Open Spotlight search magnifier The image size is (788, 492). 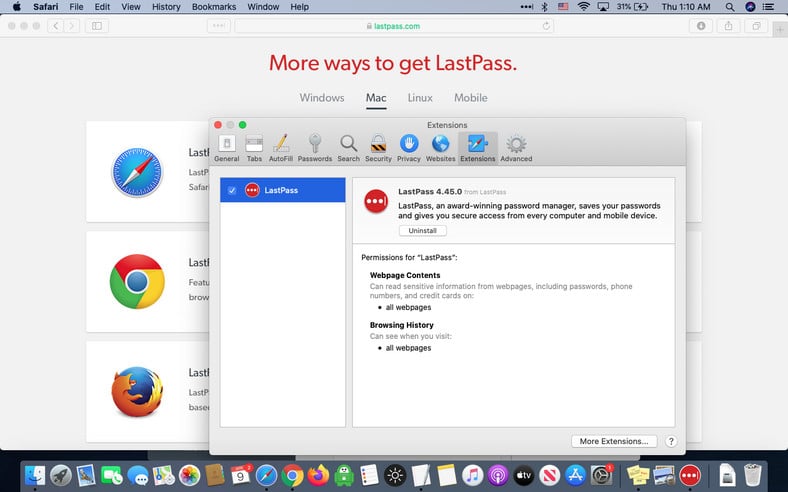(x=730, y=7)
